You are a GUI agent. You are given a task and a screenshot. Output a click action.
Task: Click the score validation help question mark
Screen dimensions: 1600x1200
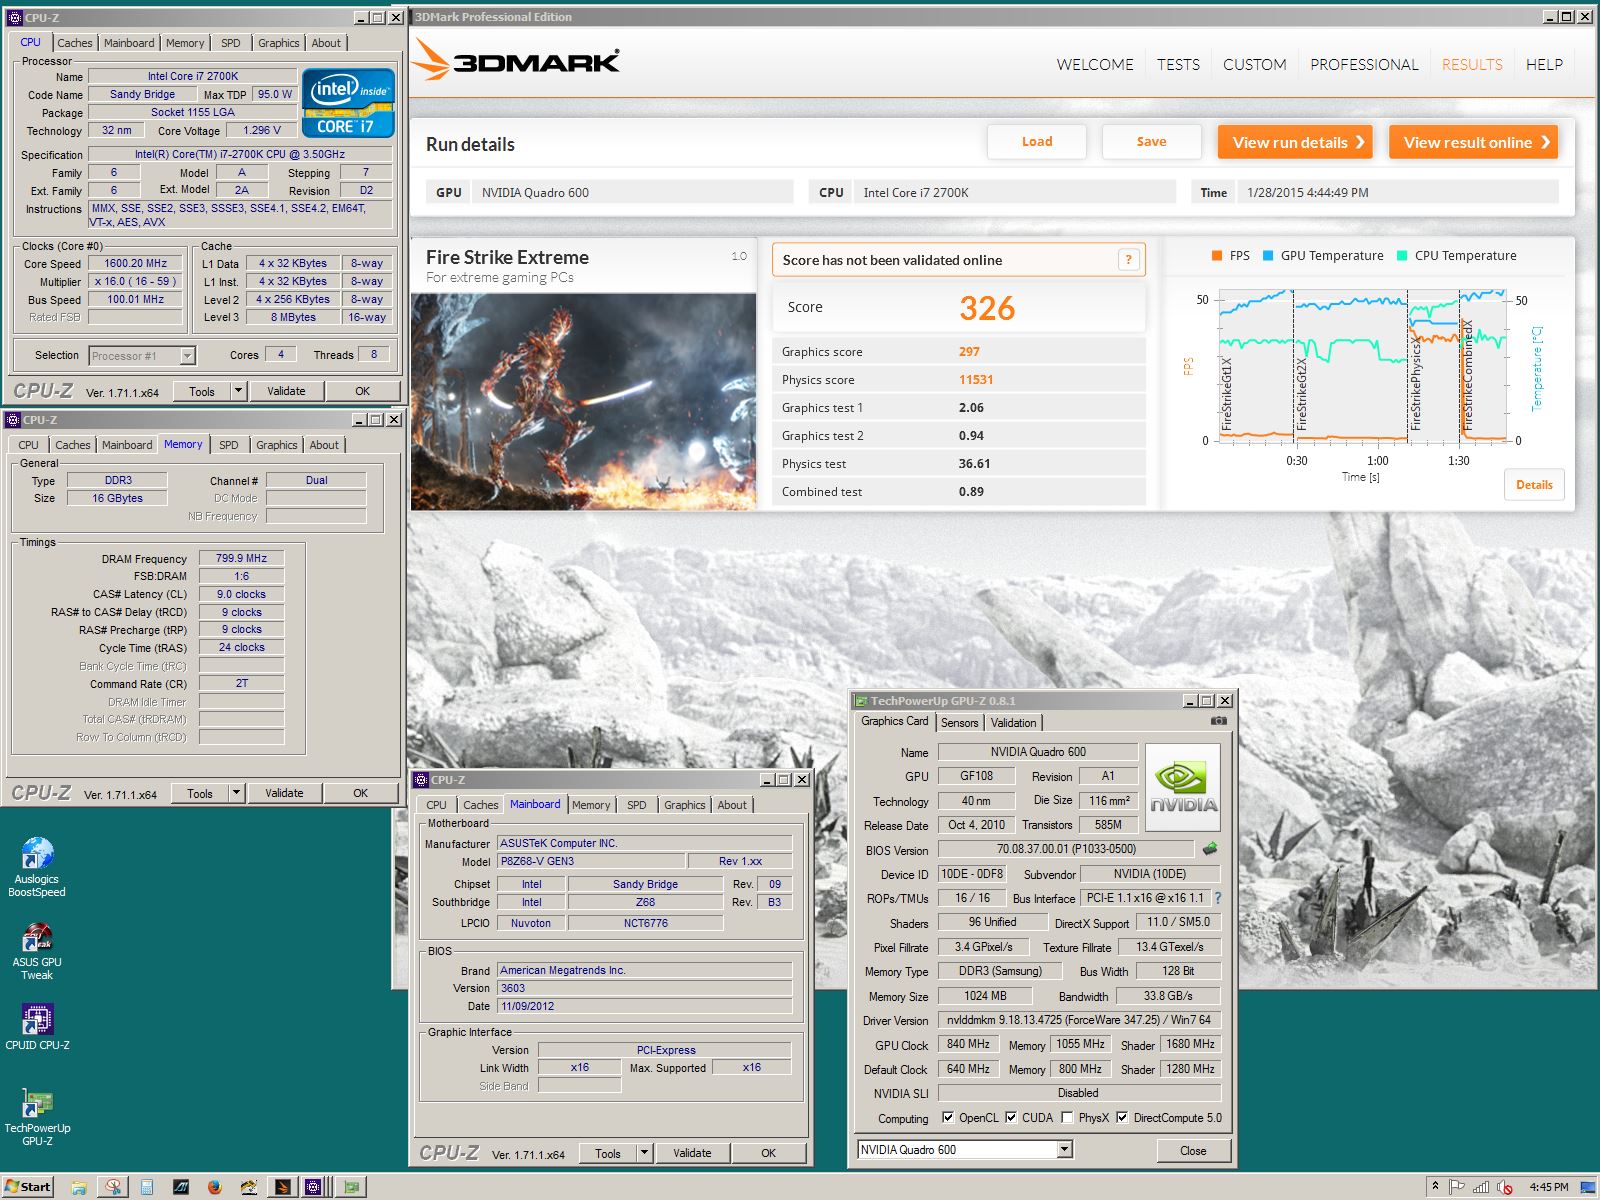coord(1128,260)
